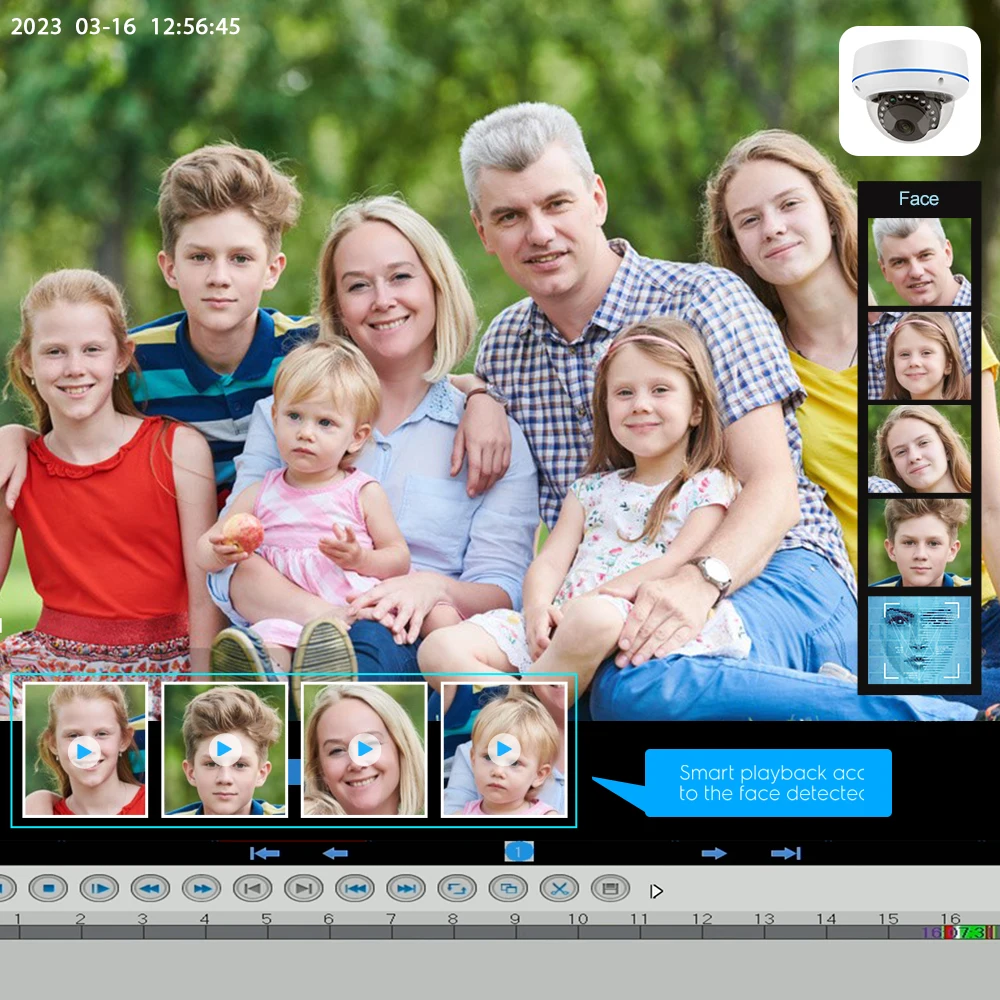Click the Smart playback callout bubble
Screen dimensions: 1000x1000
pos(768,783)
